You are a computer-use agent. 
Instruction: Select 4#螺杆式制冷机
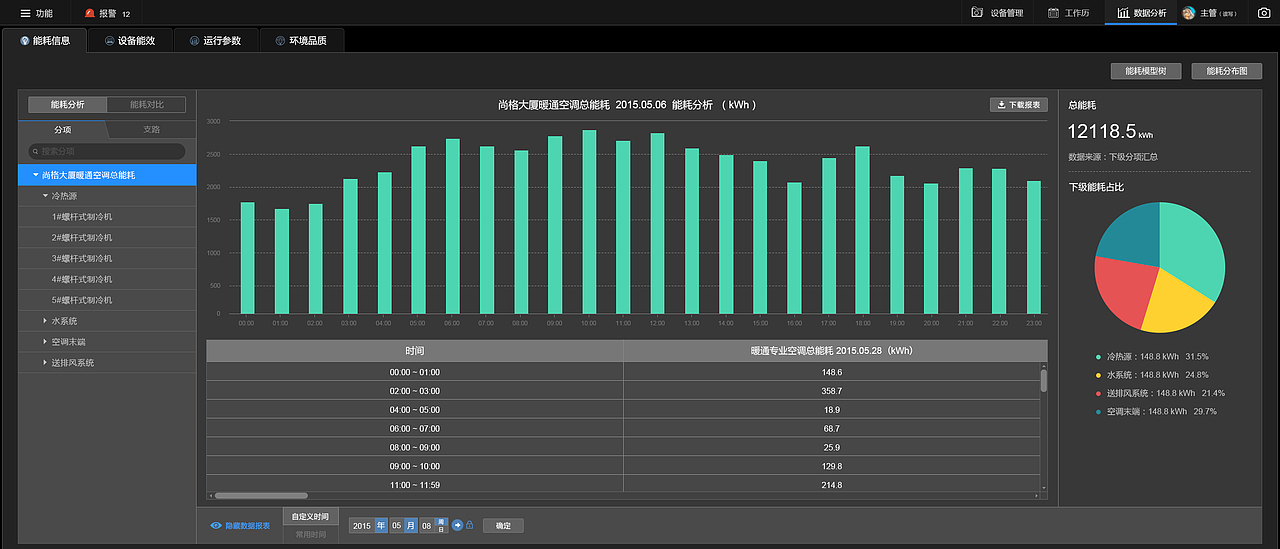[107, 279]
